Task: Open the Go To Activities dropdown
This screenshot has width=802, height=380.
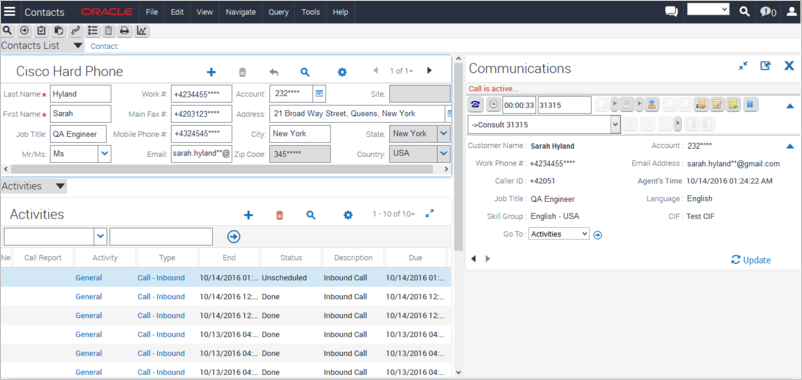Action: tap(559, 234)
